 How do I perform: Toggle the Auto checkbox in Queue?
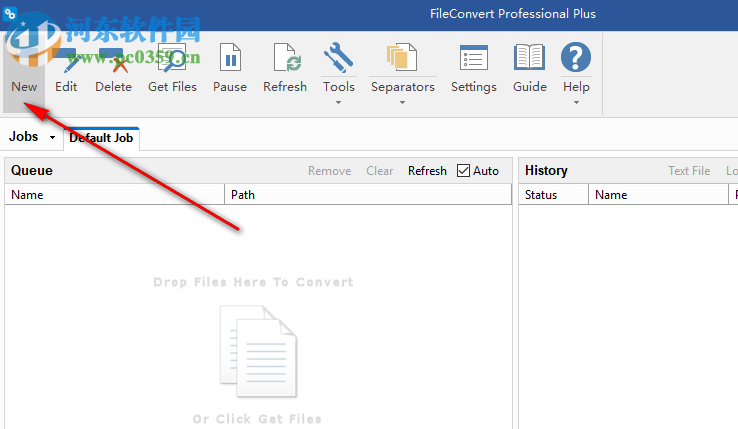[463, 170]
